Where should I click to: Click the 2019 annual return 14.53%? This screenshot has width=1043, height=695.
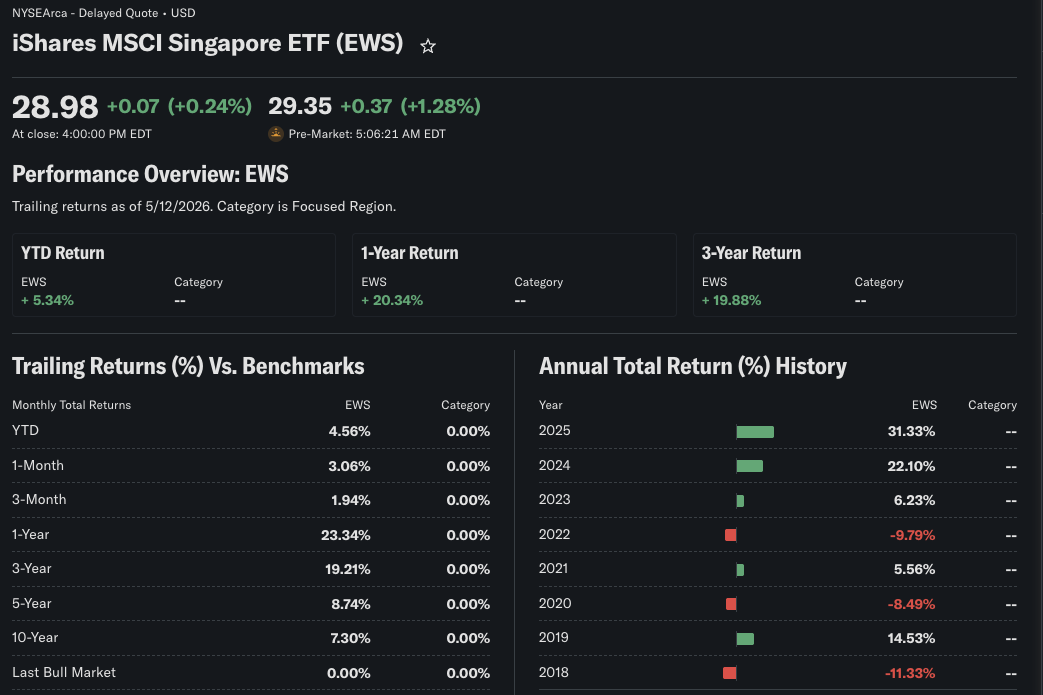(x=911, y=638)
